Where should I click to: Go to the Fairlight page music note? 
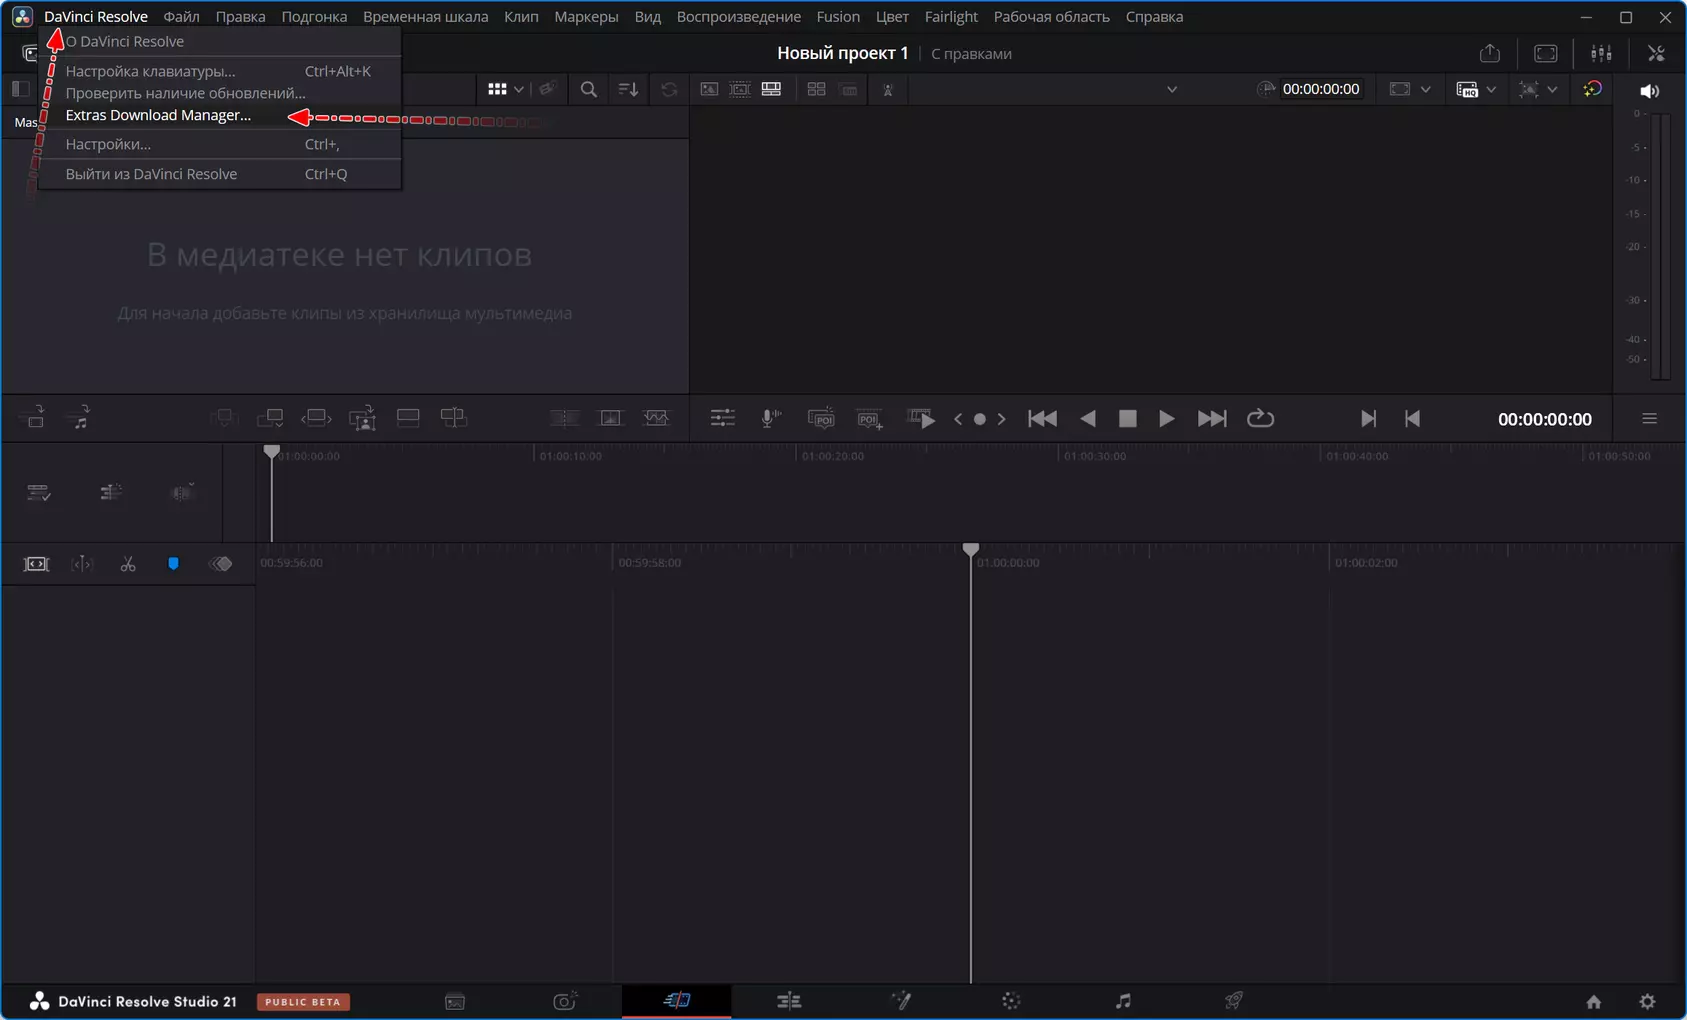click(x=1123, y=1001)
